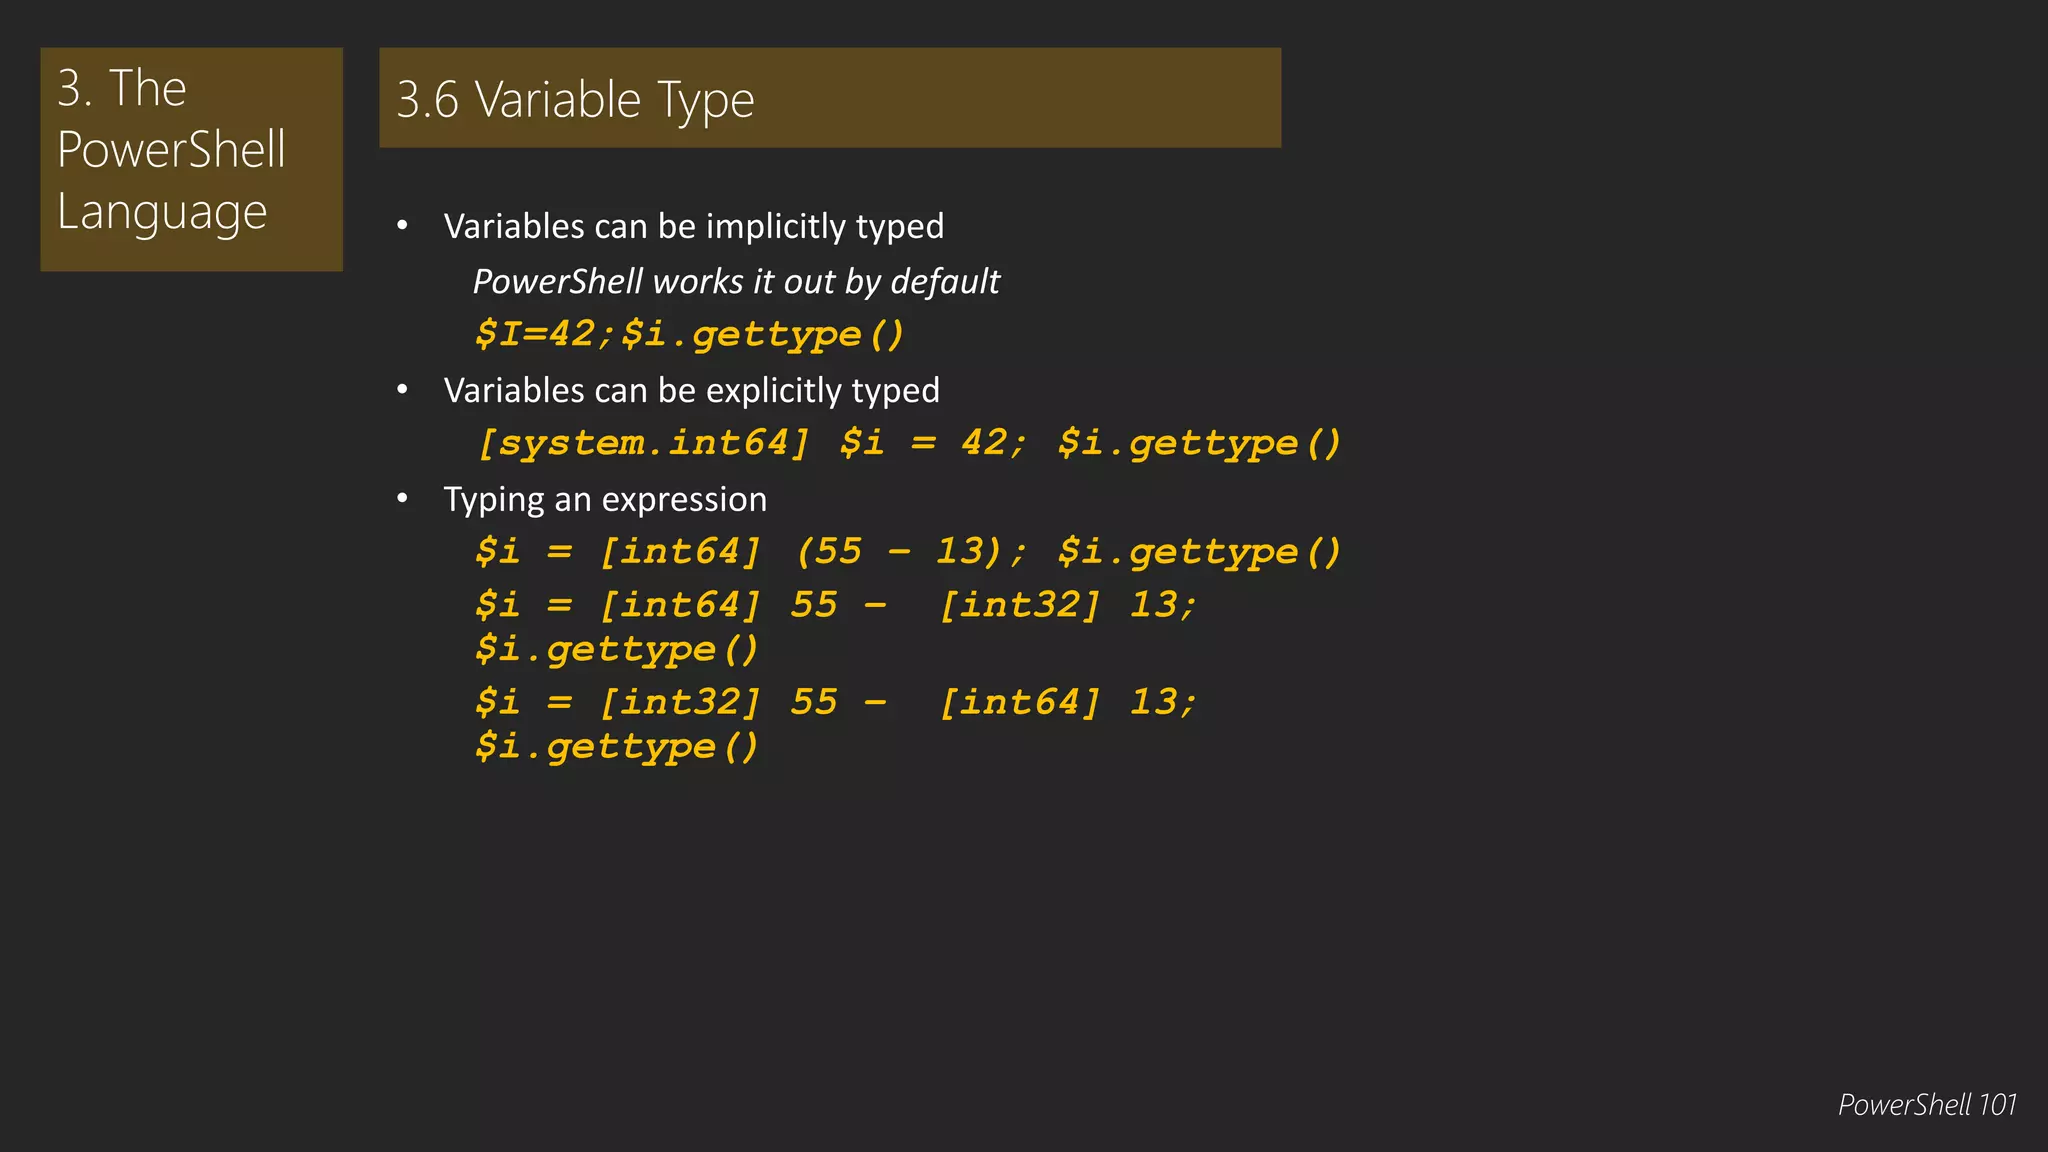Select the '3. The PowerShell Language' section box
Viewport: 2048px width, 1152px height.
click(191, 159)
